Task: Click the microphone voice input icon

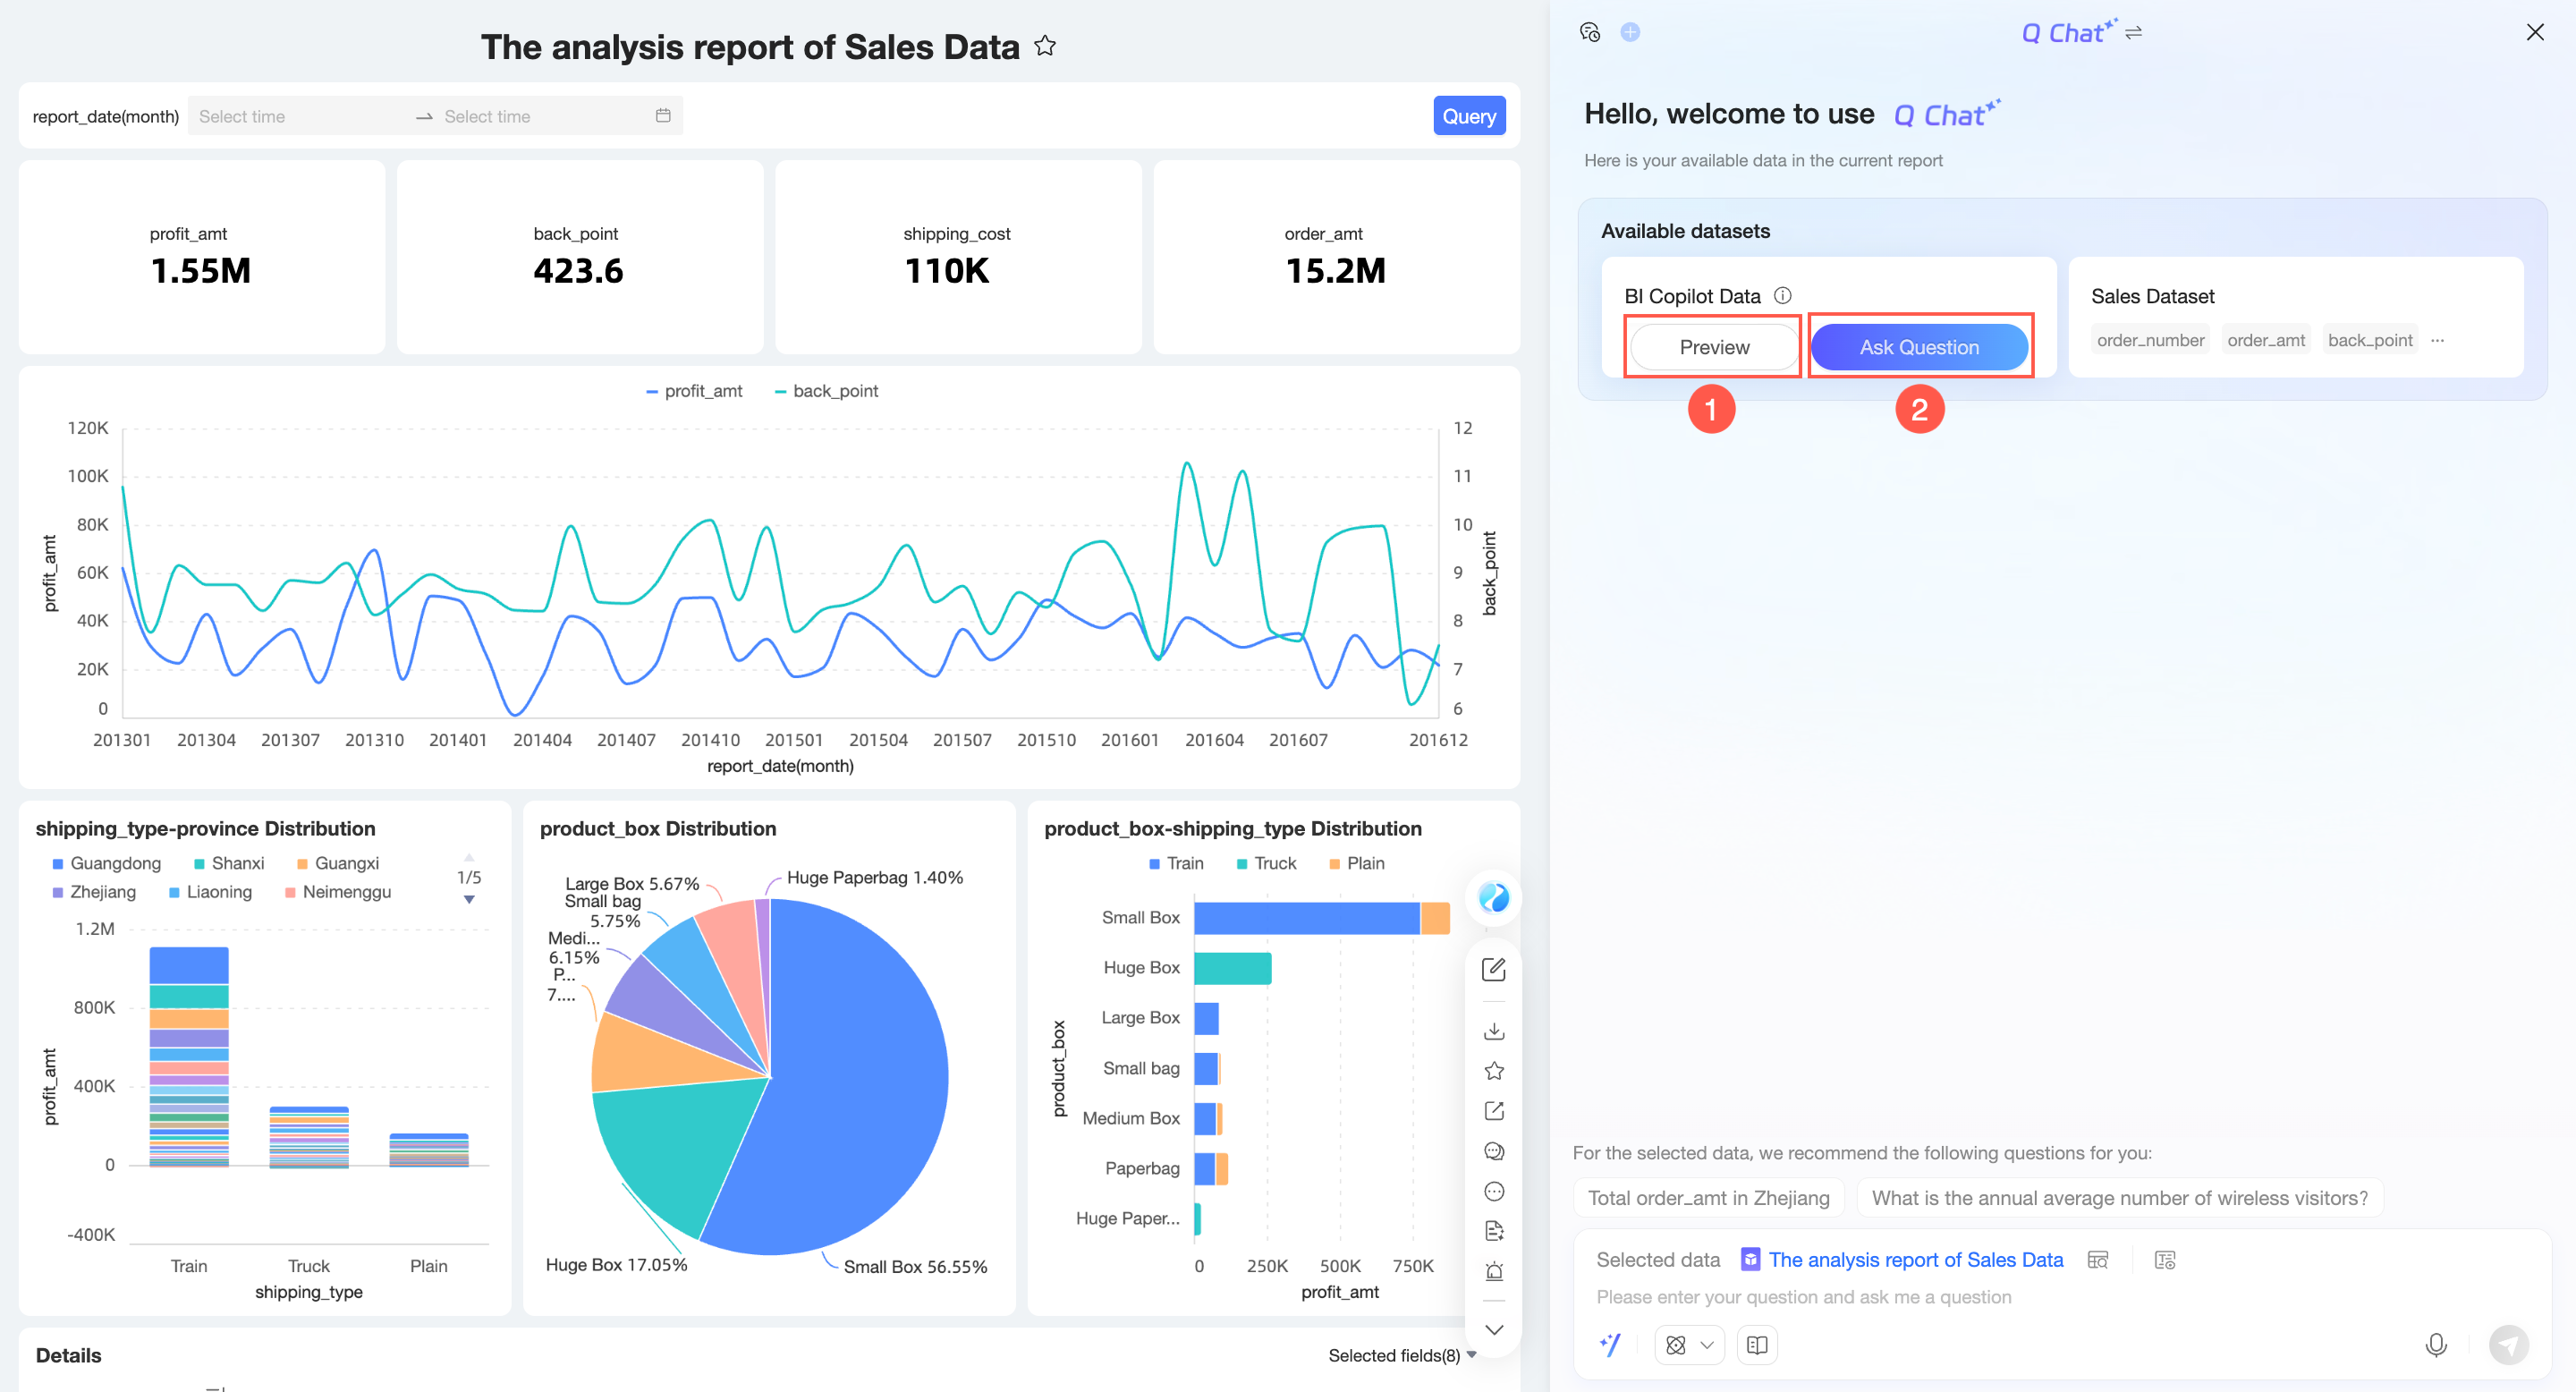Action: [x=2435, y=1345]
